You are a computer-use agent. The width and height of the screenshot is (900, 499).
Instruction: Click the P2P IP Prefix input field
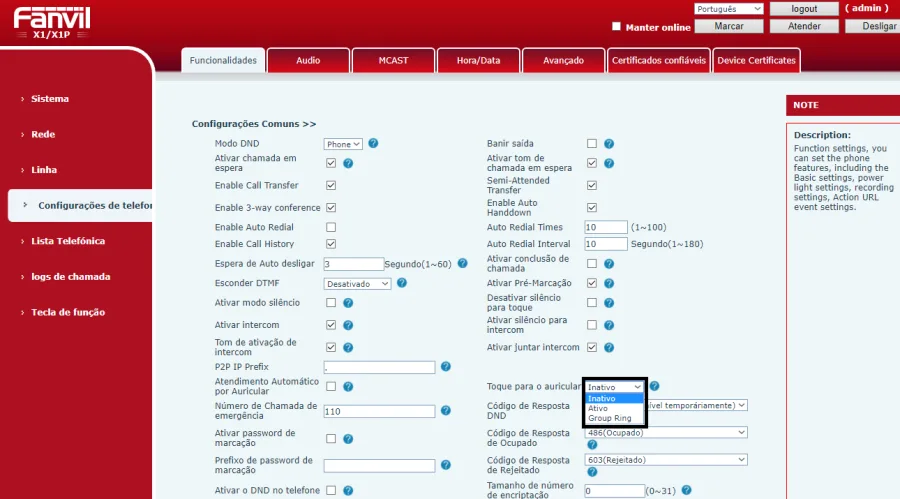pyautogui.click(x=379, y=367)
